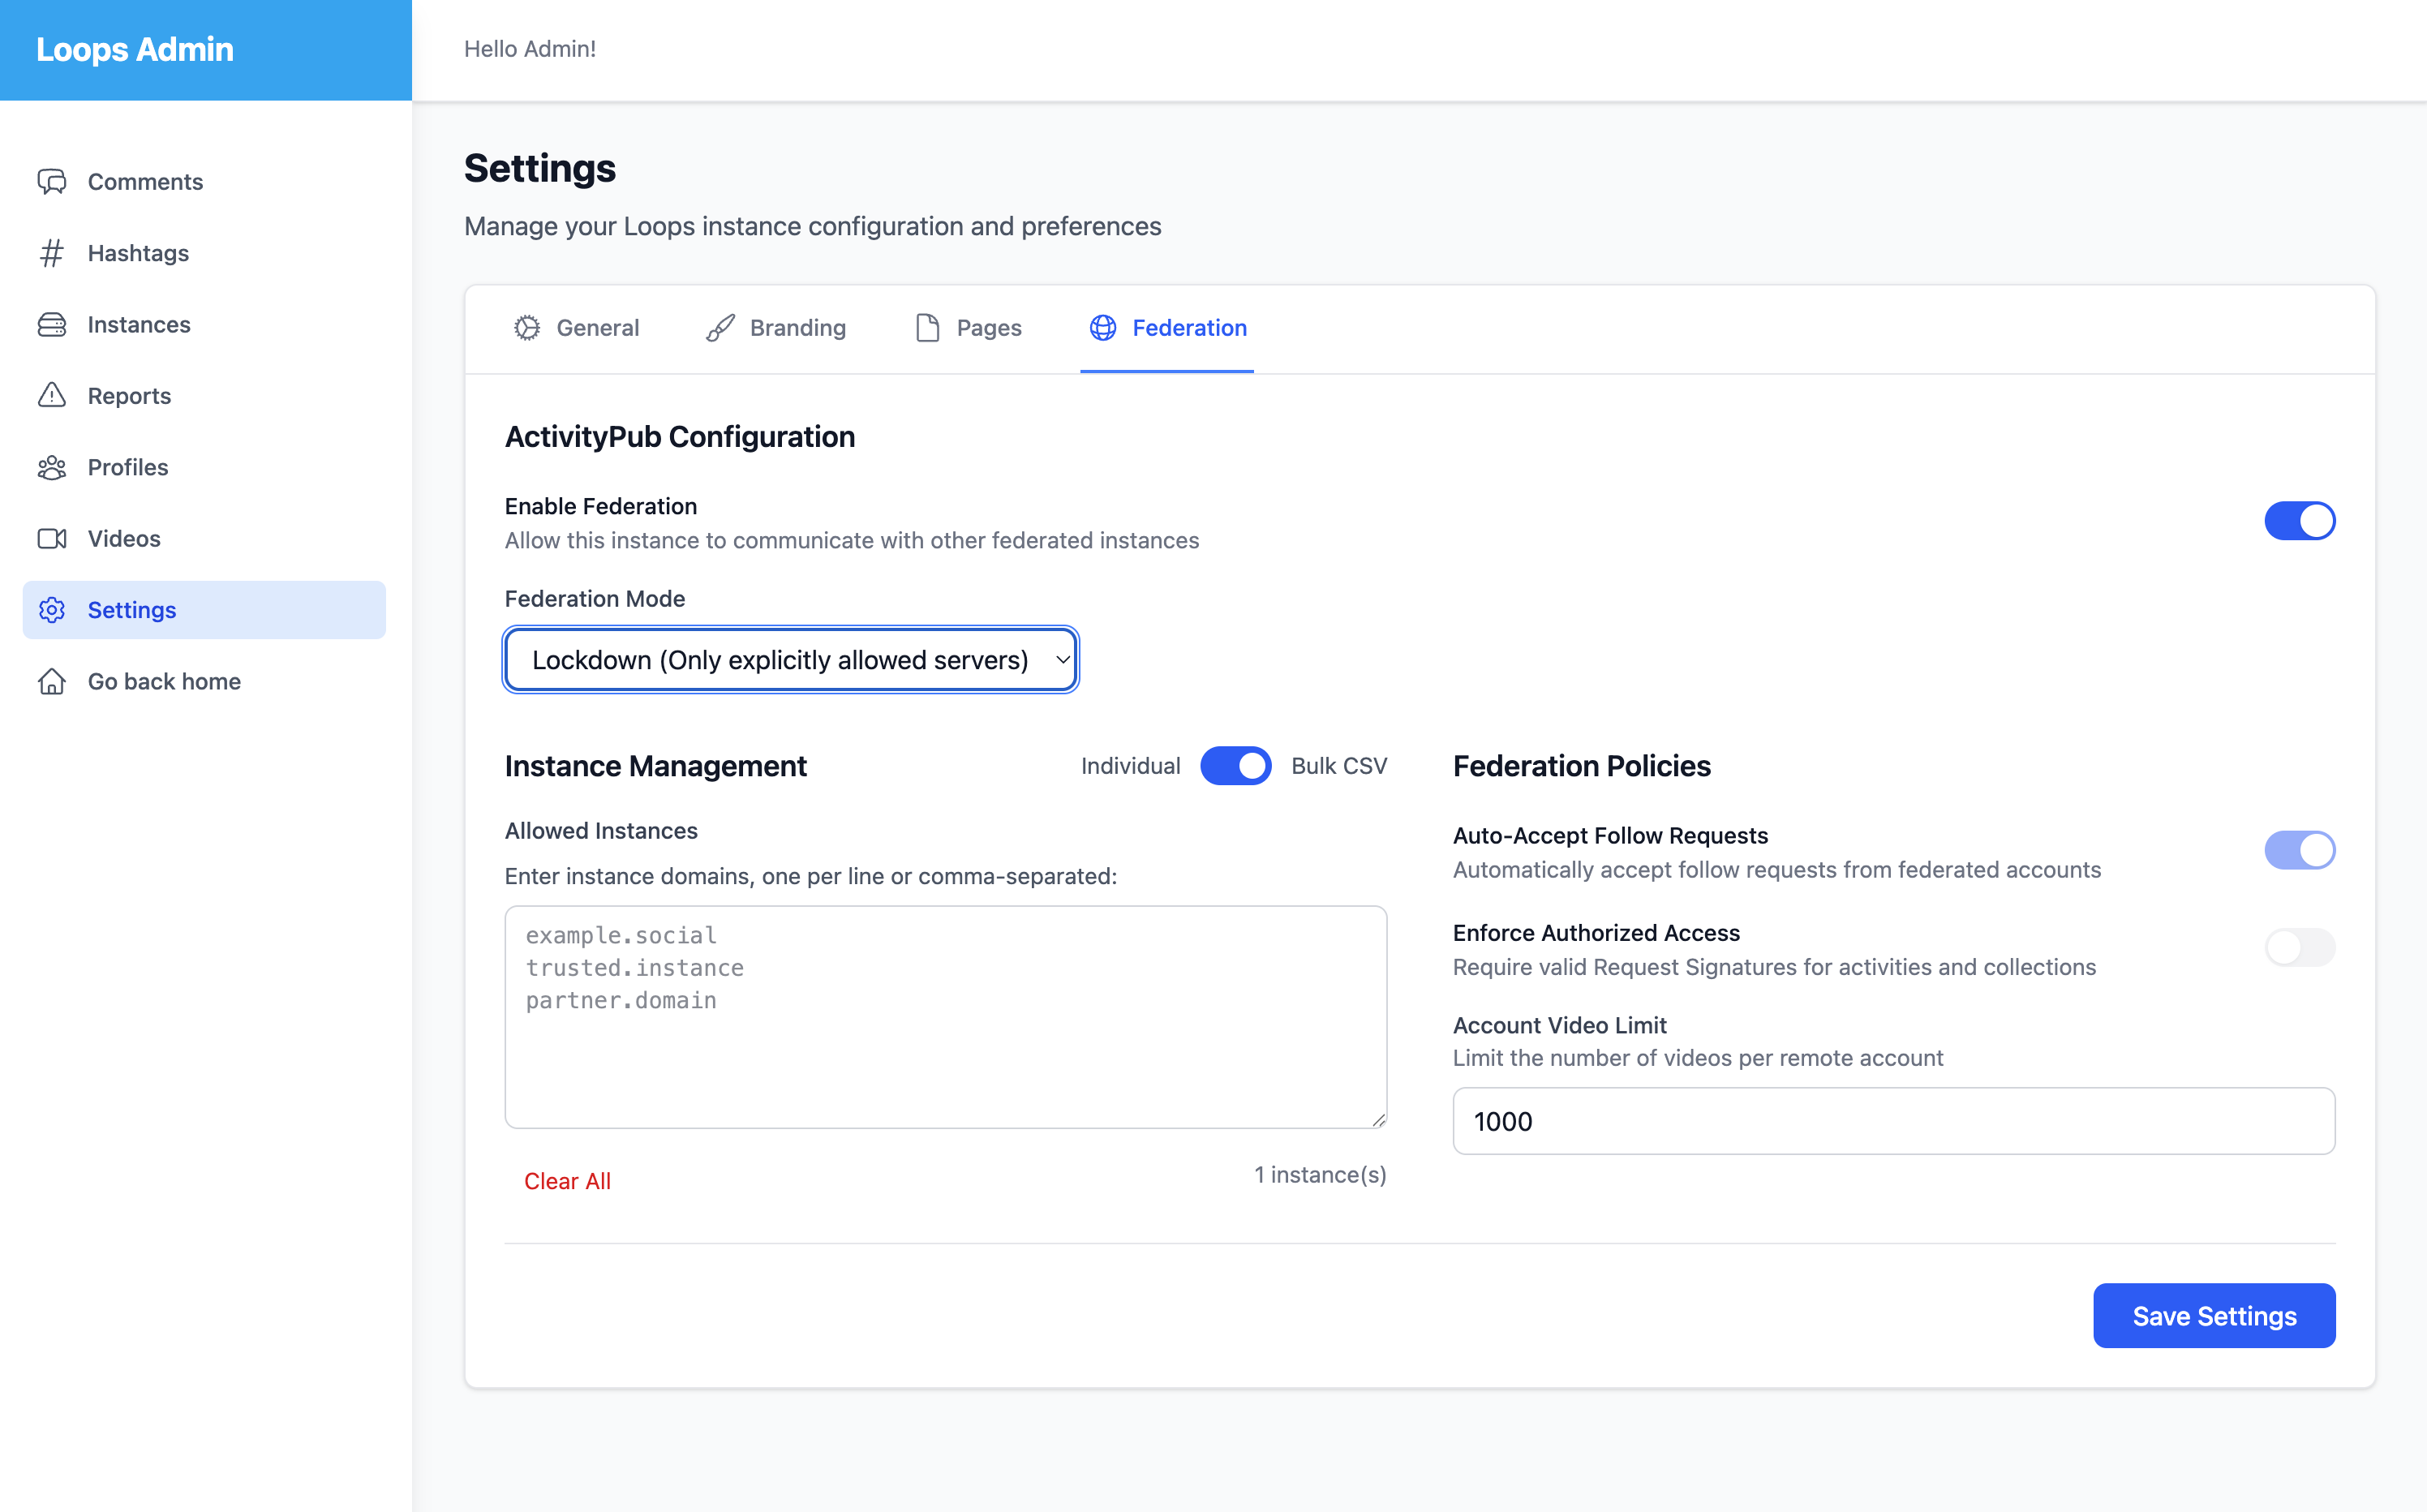2427x1512 pixels.
Task: Open the Federation Mode dropdown
Action: [x=790, y=660]
